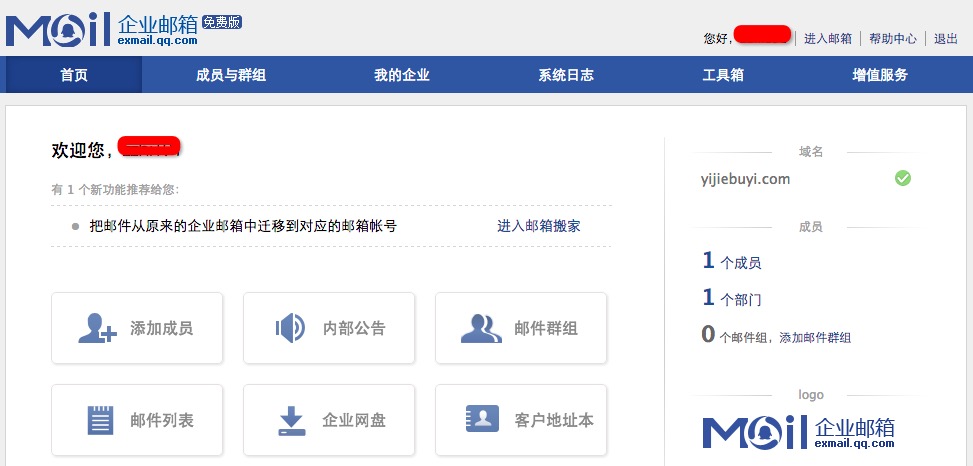Open the 邮件列表 card
The width and height of the screenshot is (973, 466).
pos(137,420)
